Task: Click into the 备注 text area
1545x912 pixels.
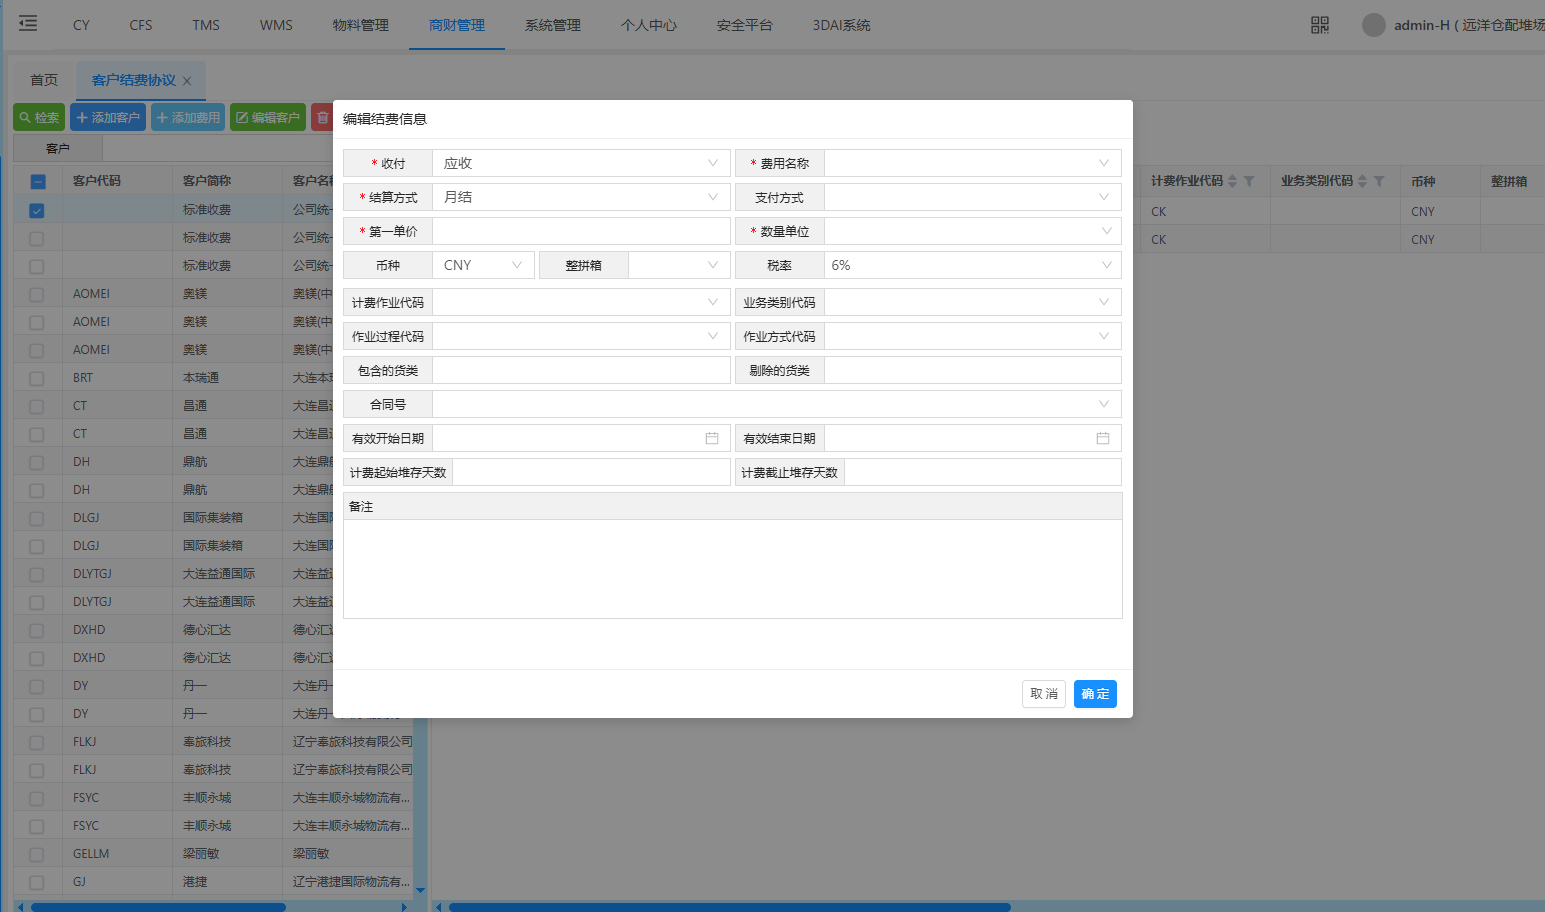Action: coord(732,568)
